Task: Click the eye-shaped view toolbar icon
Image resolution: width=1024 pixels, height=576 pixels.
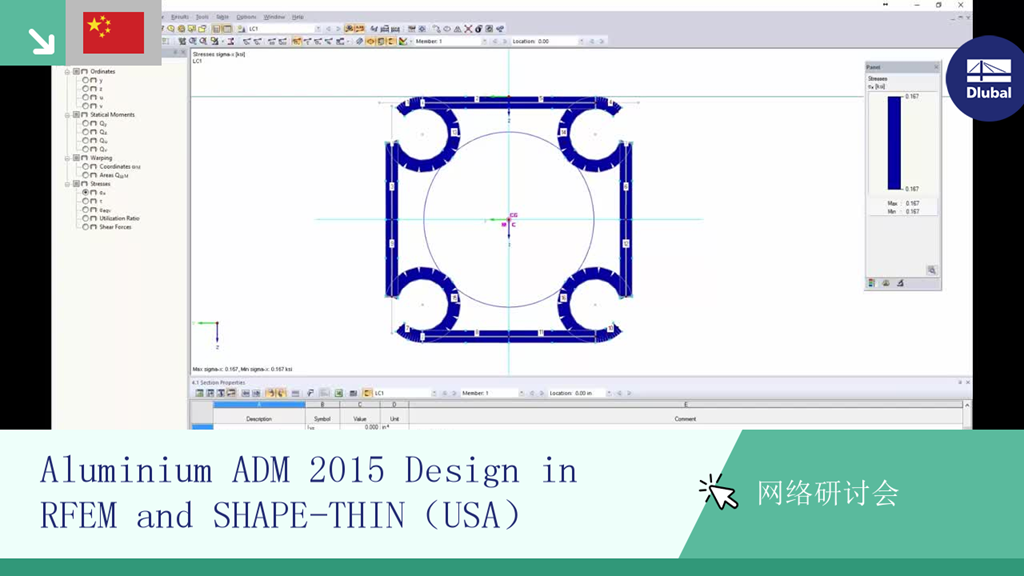Action: pos(447,29)
